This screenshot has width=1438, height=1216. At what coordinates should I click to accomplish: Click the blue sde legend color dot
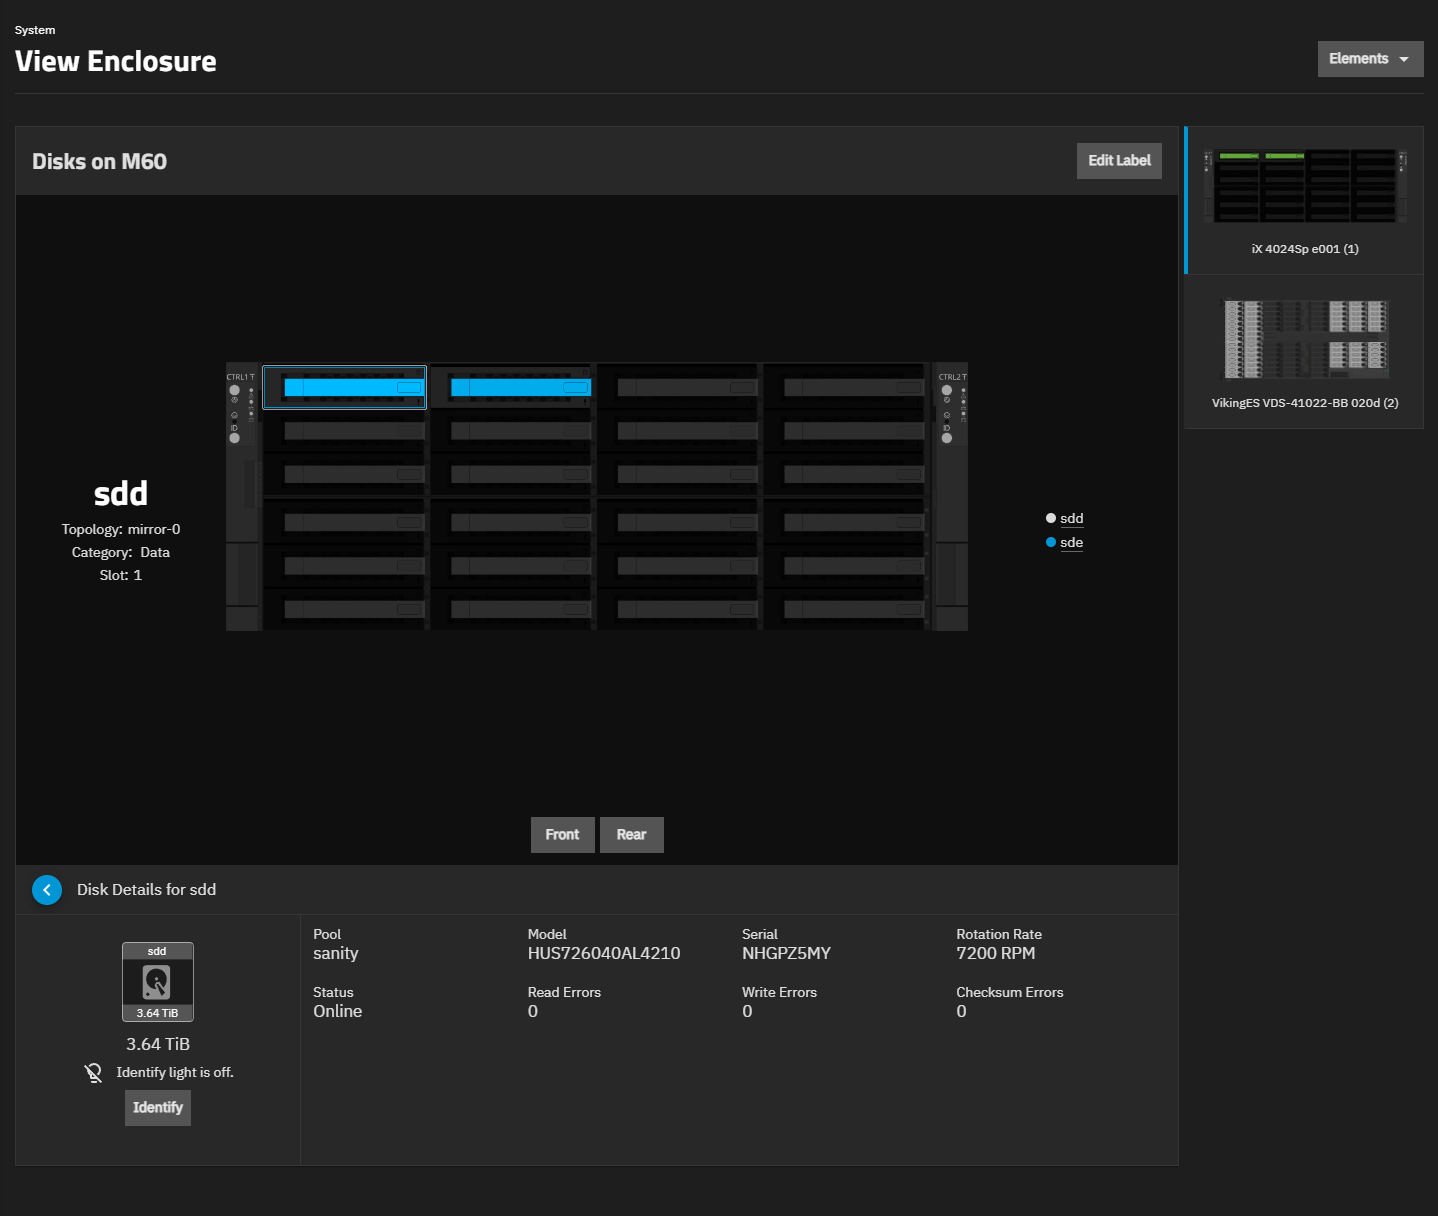pyautogui.click(x=1051, y=543)
